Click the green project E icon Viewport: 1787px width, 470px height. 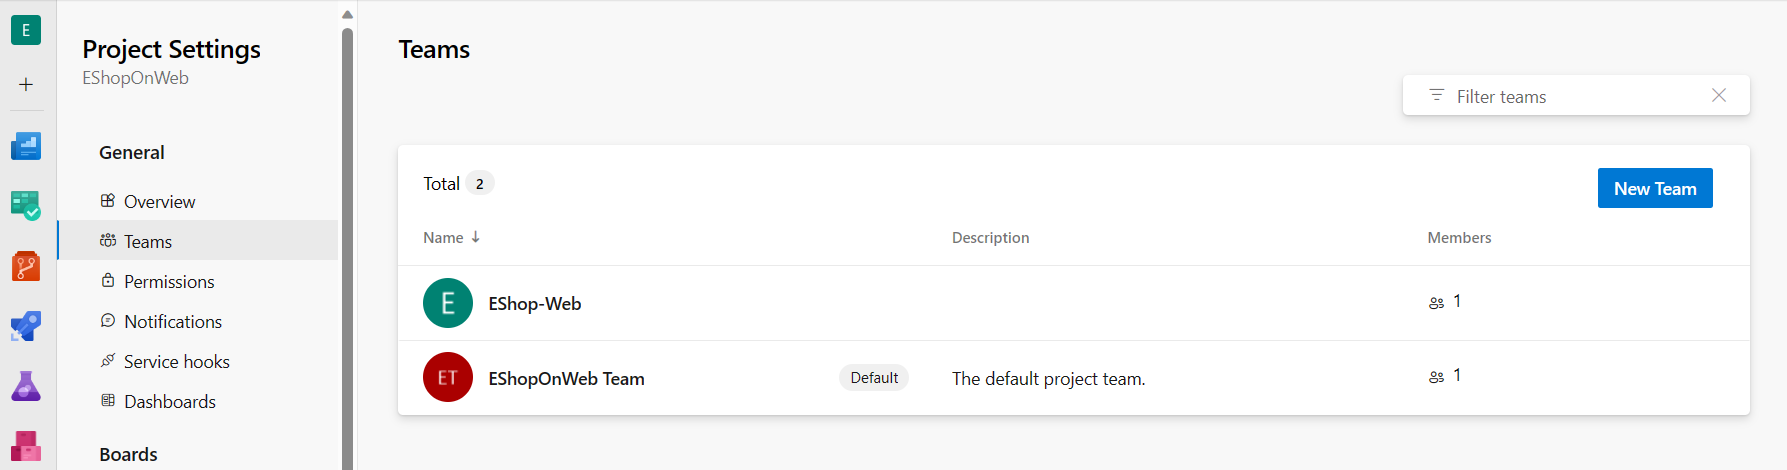[26, 30]
